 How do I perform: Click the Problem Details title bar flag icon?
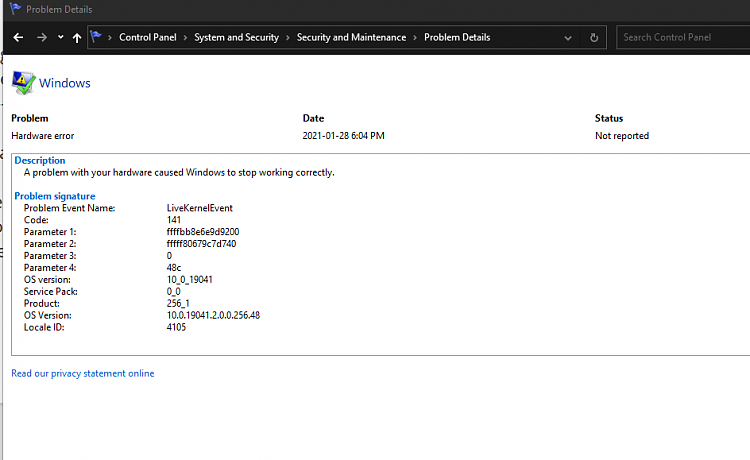[15, 9]
